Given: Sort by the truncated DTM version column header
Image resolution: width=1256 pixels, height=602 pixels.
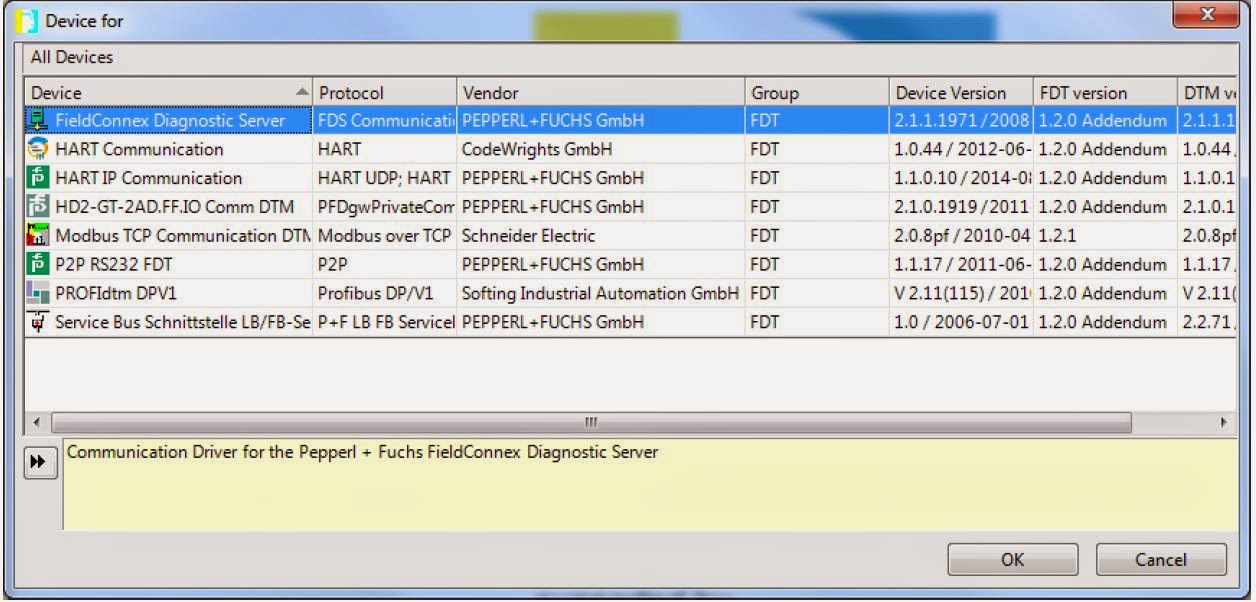Looking at the screenshot, I should click(1205, 93).
